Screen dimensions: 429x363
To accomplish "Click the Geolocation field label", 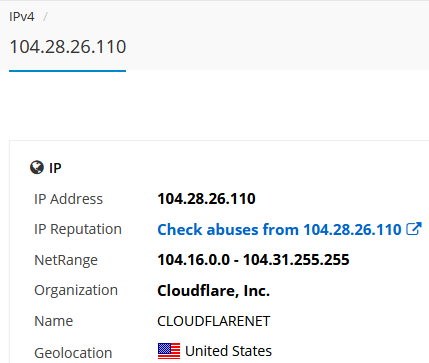I will (73, 353).
